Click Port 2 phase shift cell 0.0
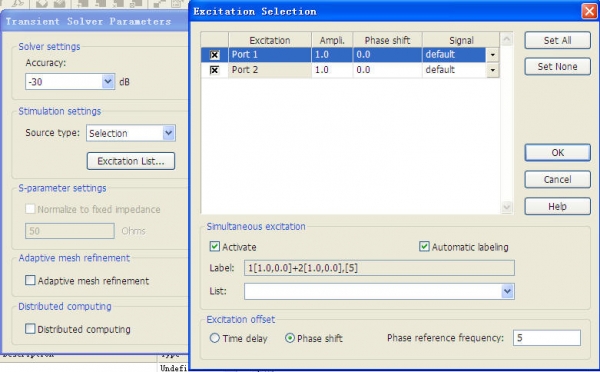The height and width of the screenshot is (372, 600). coord(387,70)
